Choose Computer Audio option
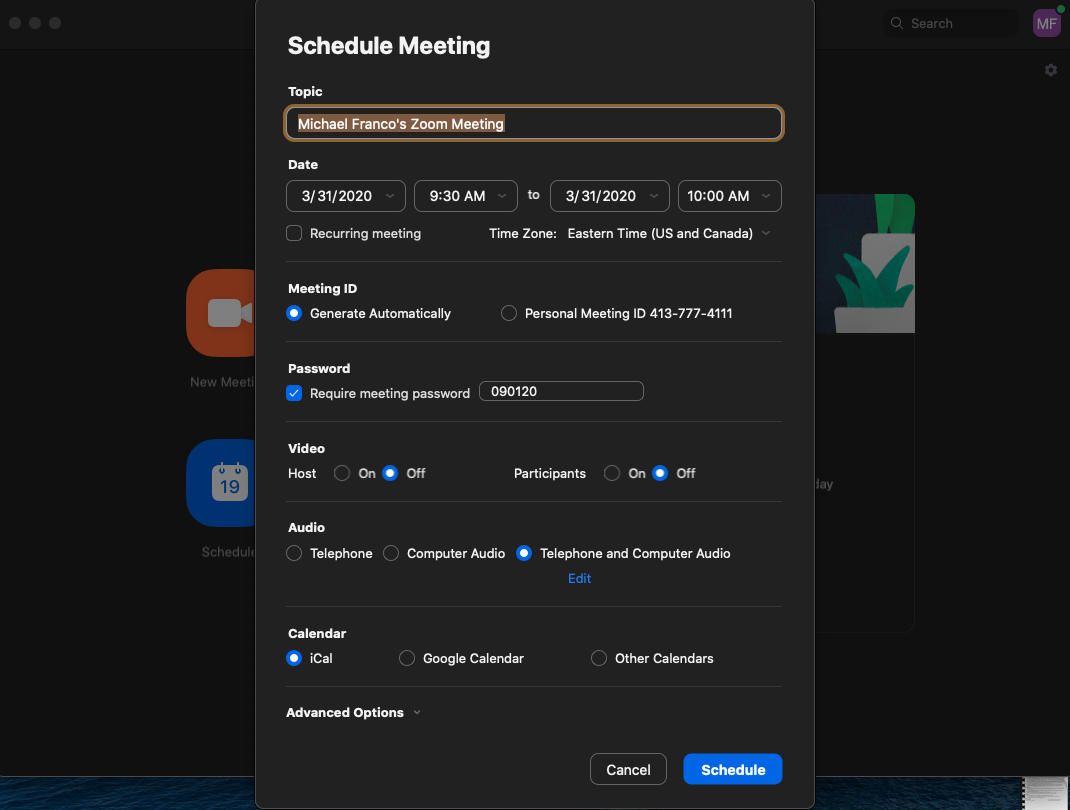Viewport: 1070px width, 810px height. click(x=391, y=553)
